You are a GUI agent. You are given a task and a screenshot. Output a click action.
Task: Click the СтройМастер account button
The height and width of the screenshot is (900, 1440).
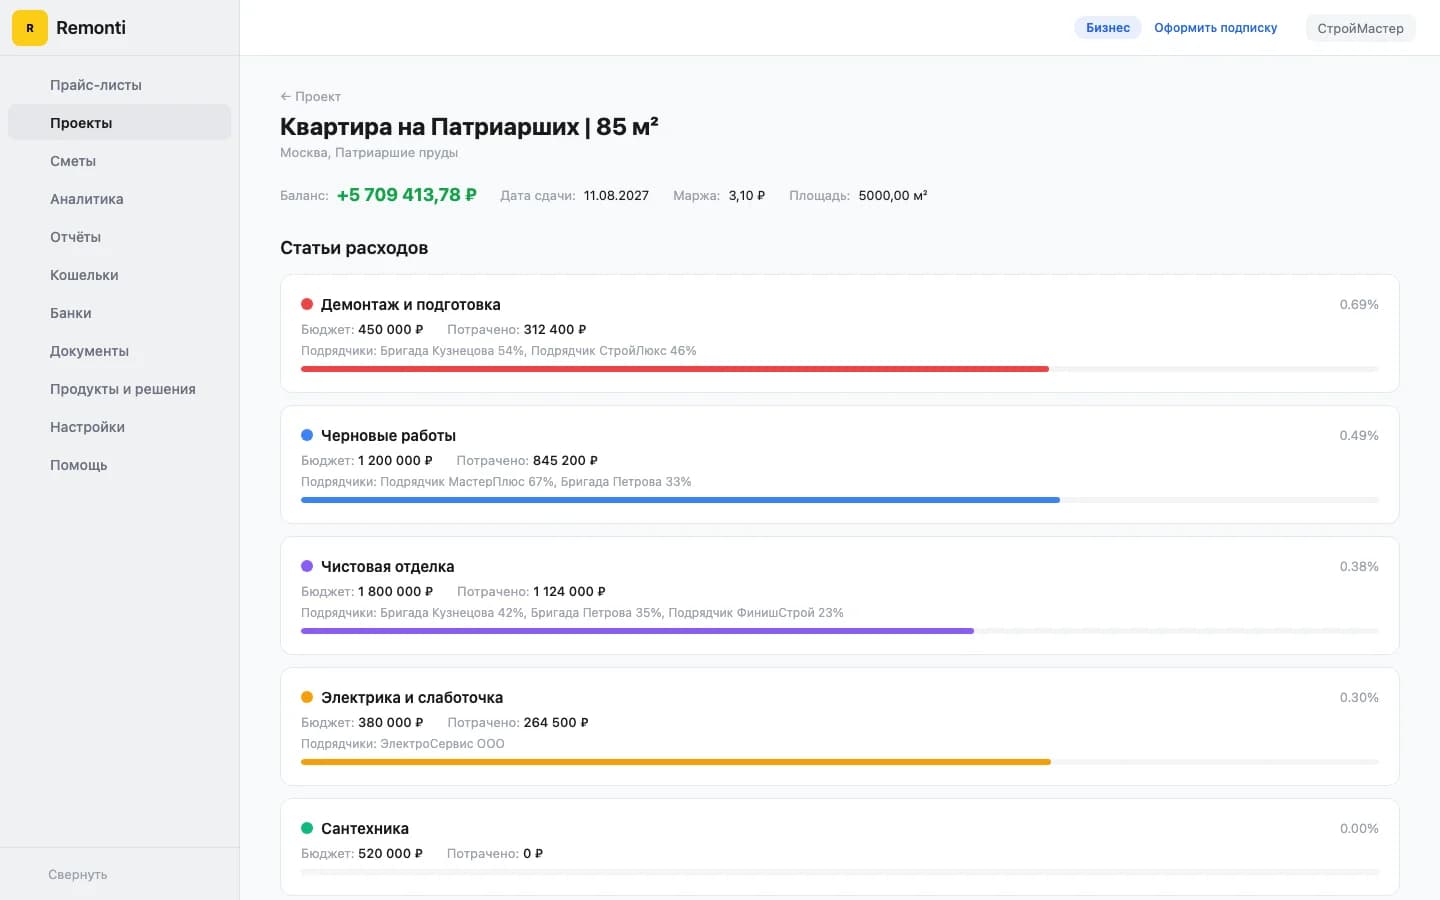point(1360,28)
